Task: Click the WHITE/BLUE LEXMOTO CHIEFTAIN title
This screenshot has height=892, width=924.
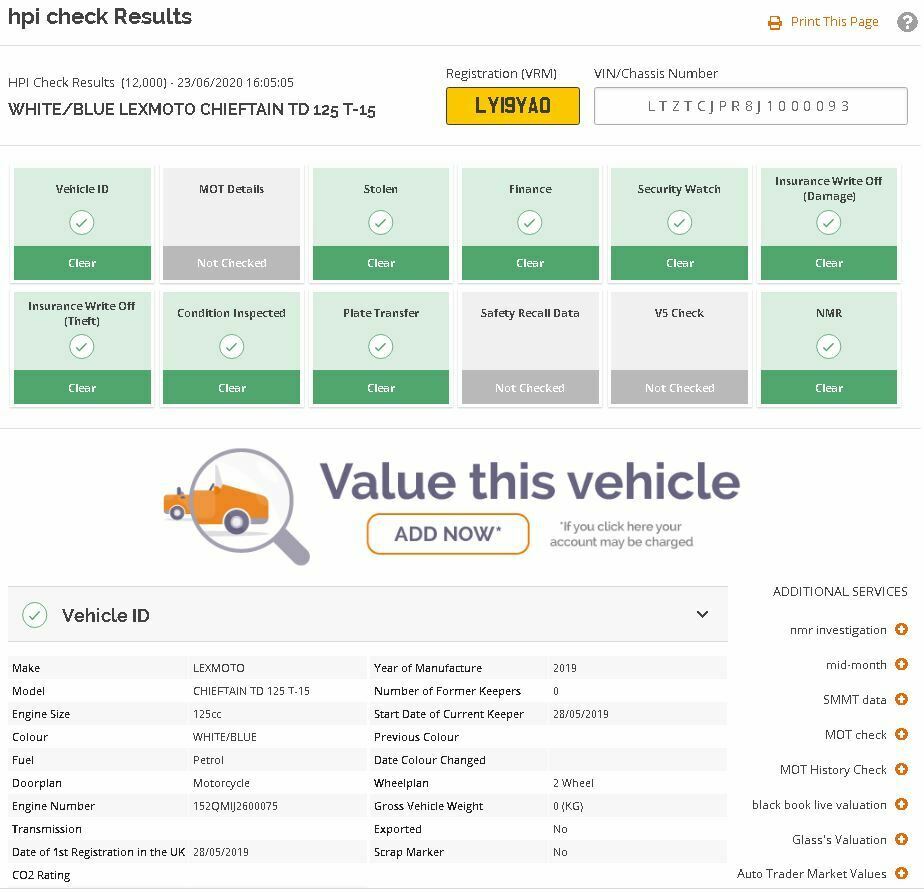Action: click(x=192, y=110)
